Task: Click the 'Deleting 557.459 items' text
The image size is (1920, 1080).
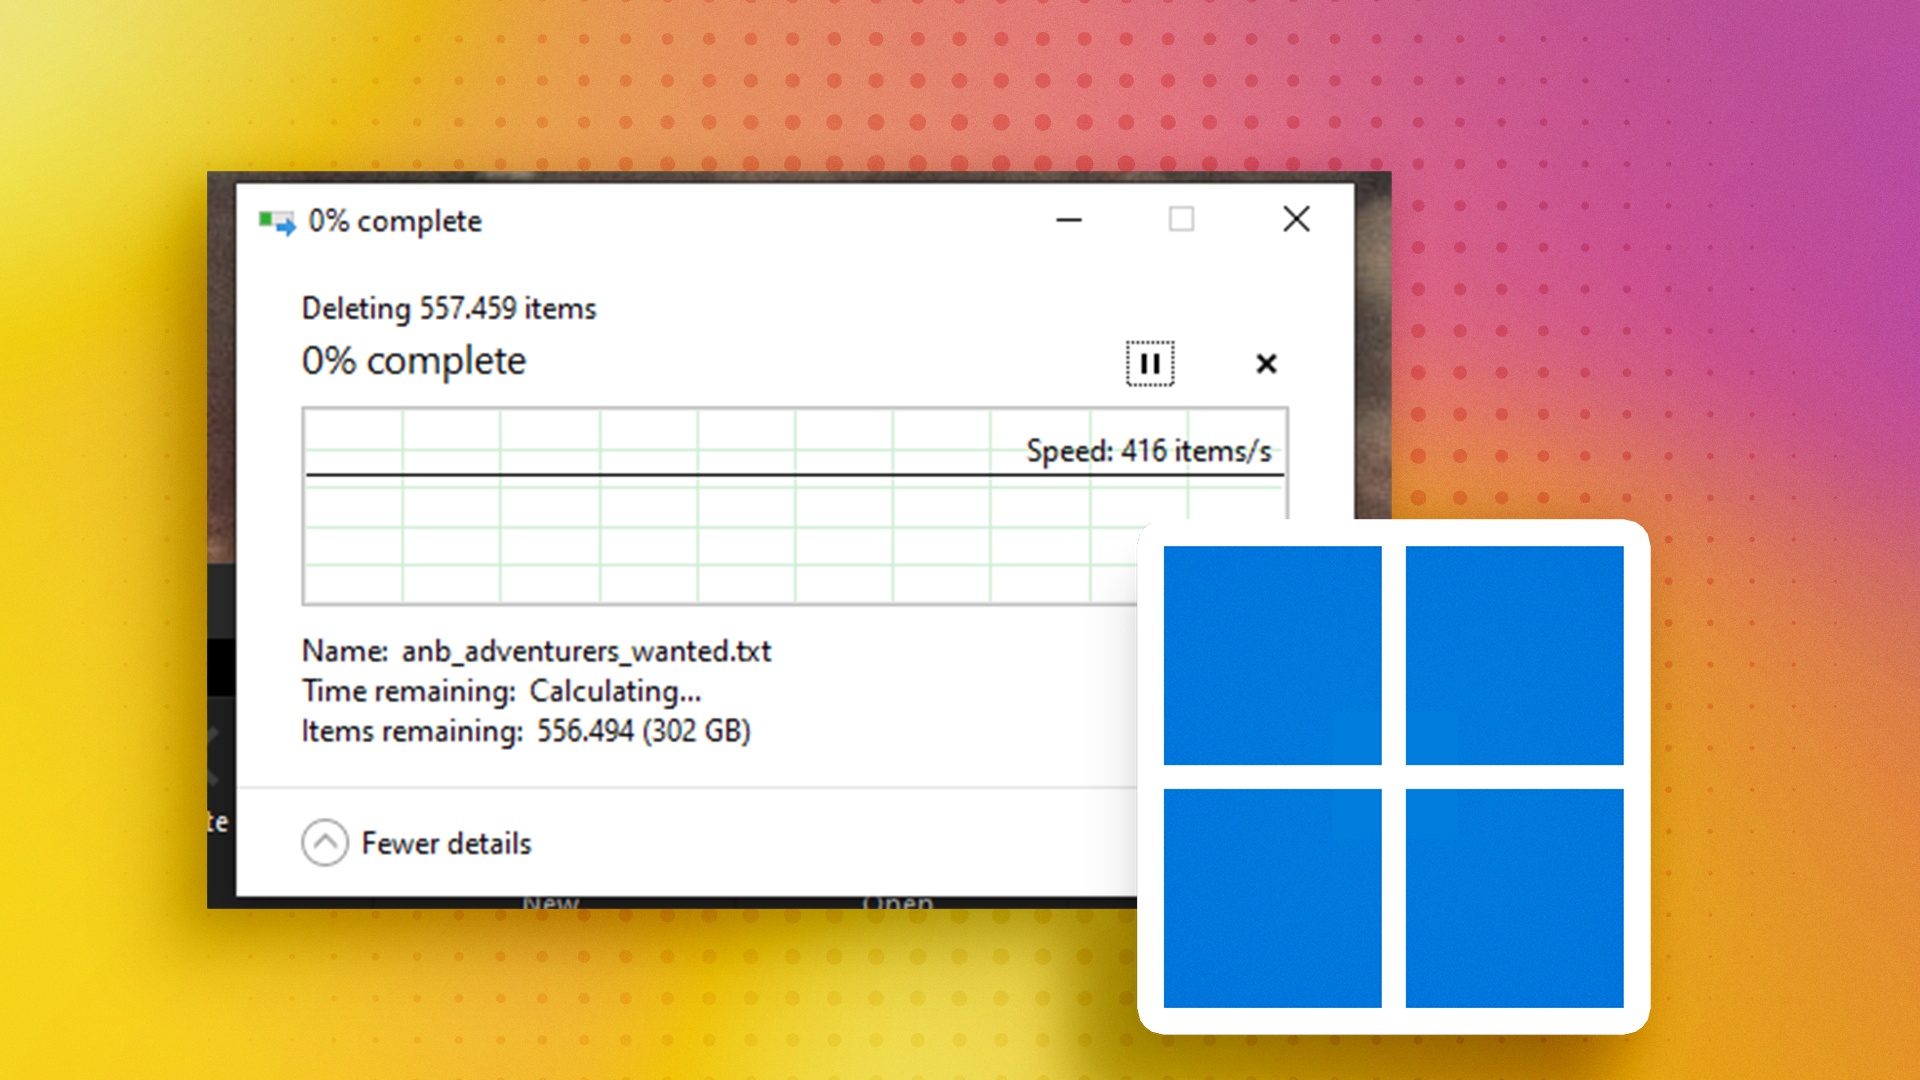Action: [449, 308]
